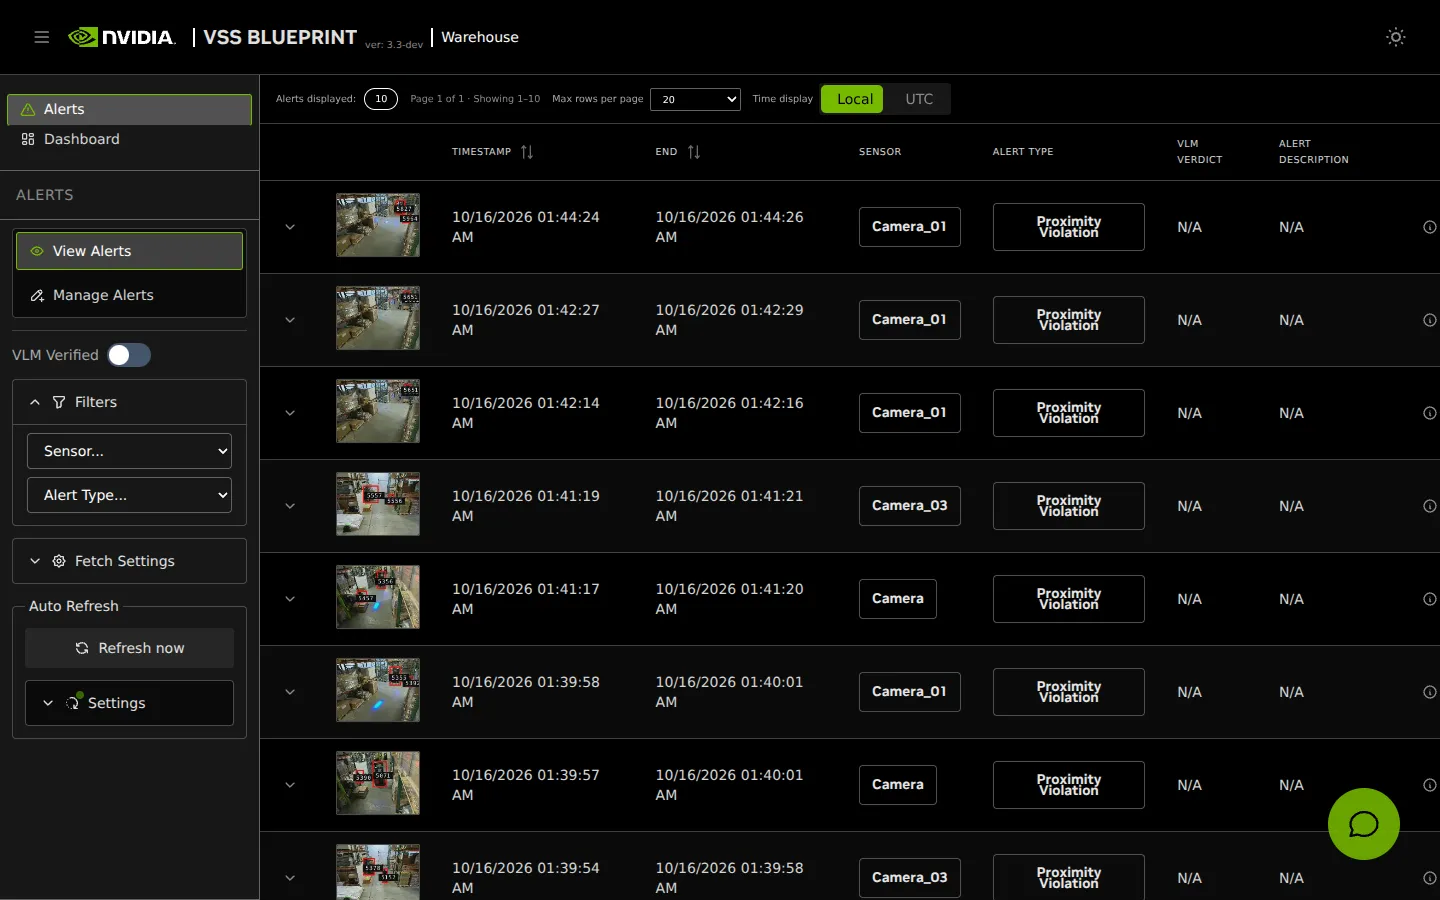This screenshot has height=900, width=1440.
Task: Click timestamp 10/16/2026 01:42:27 AM
Action: coord(526,320)
